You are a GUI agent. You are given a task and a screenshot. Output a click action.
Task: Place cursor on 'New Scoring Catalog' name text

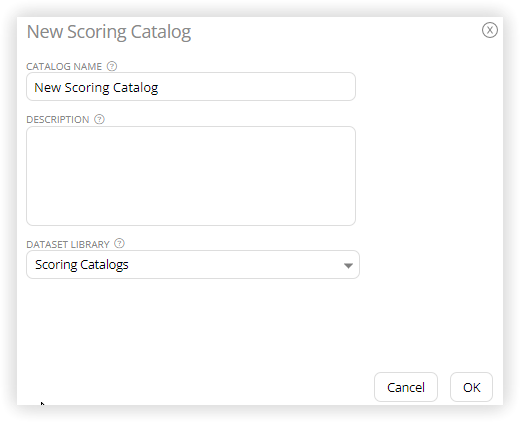click(96, 88)
